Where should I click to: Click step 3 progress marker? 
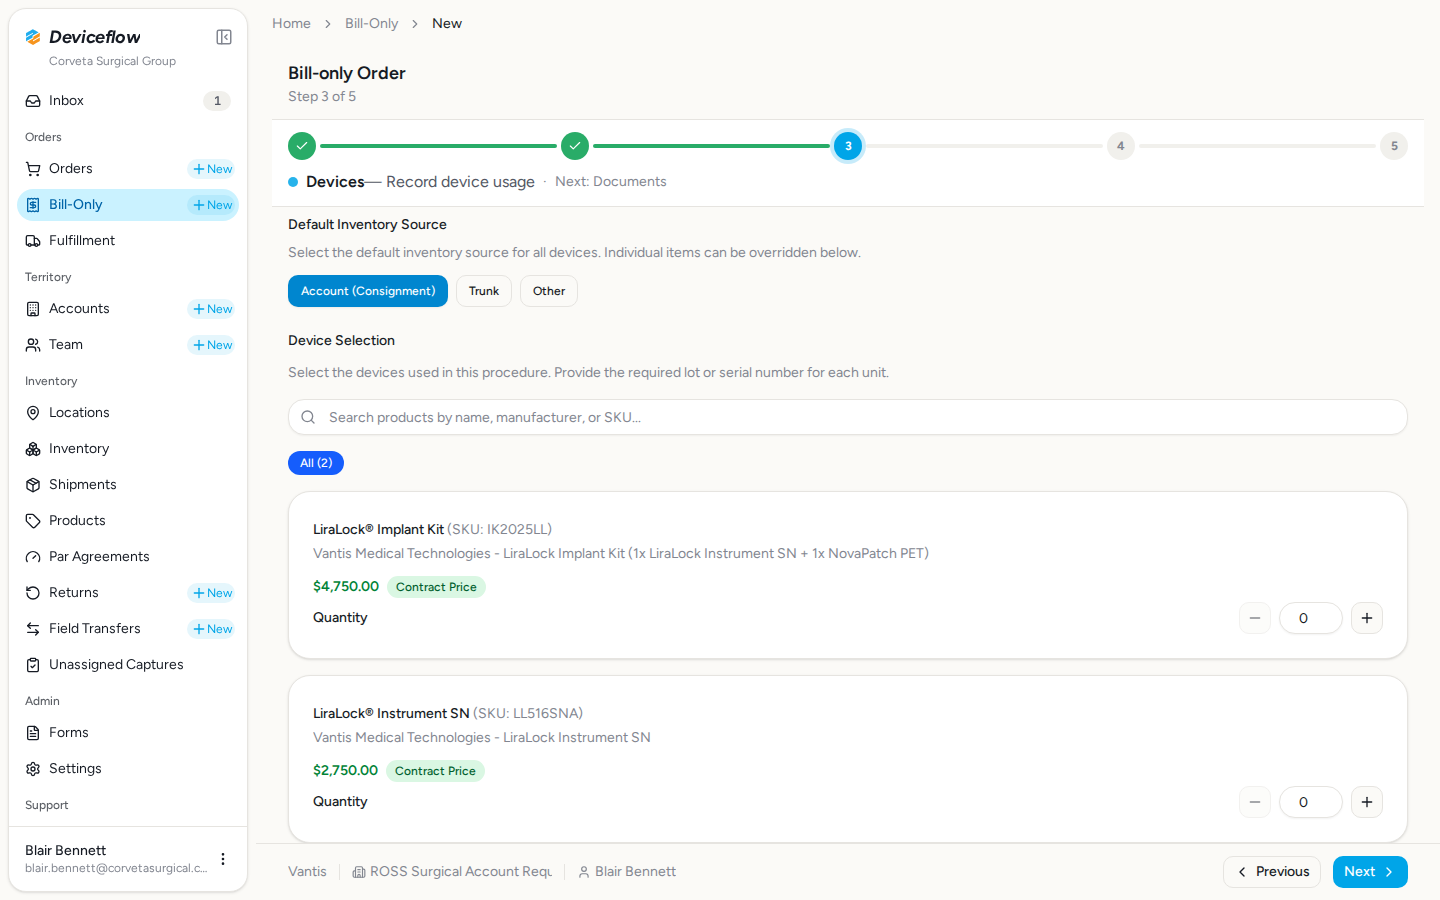(848, 146)
